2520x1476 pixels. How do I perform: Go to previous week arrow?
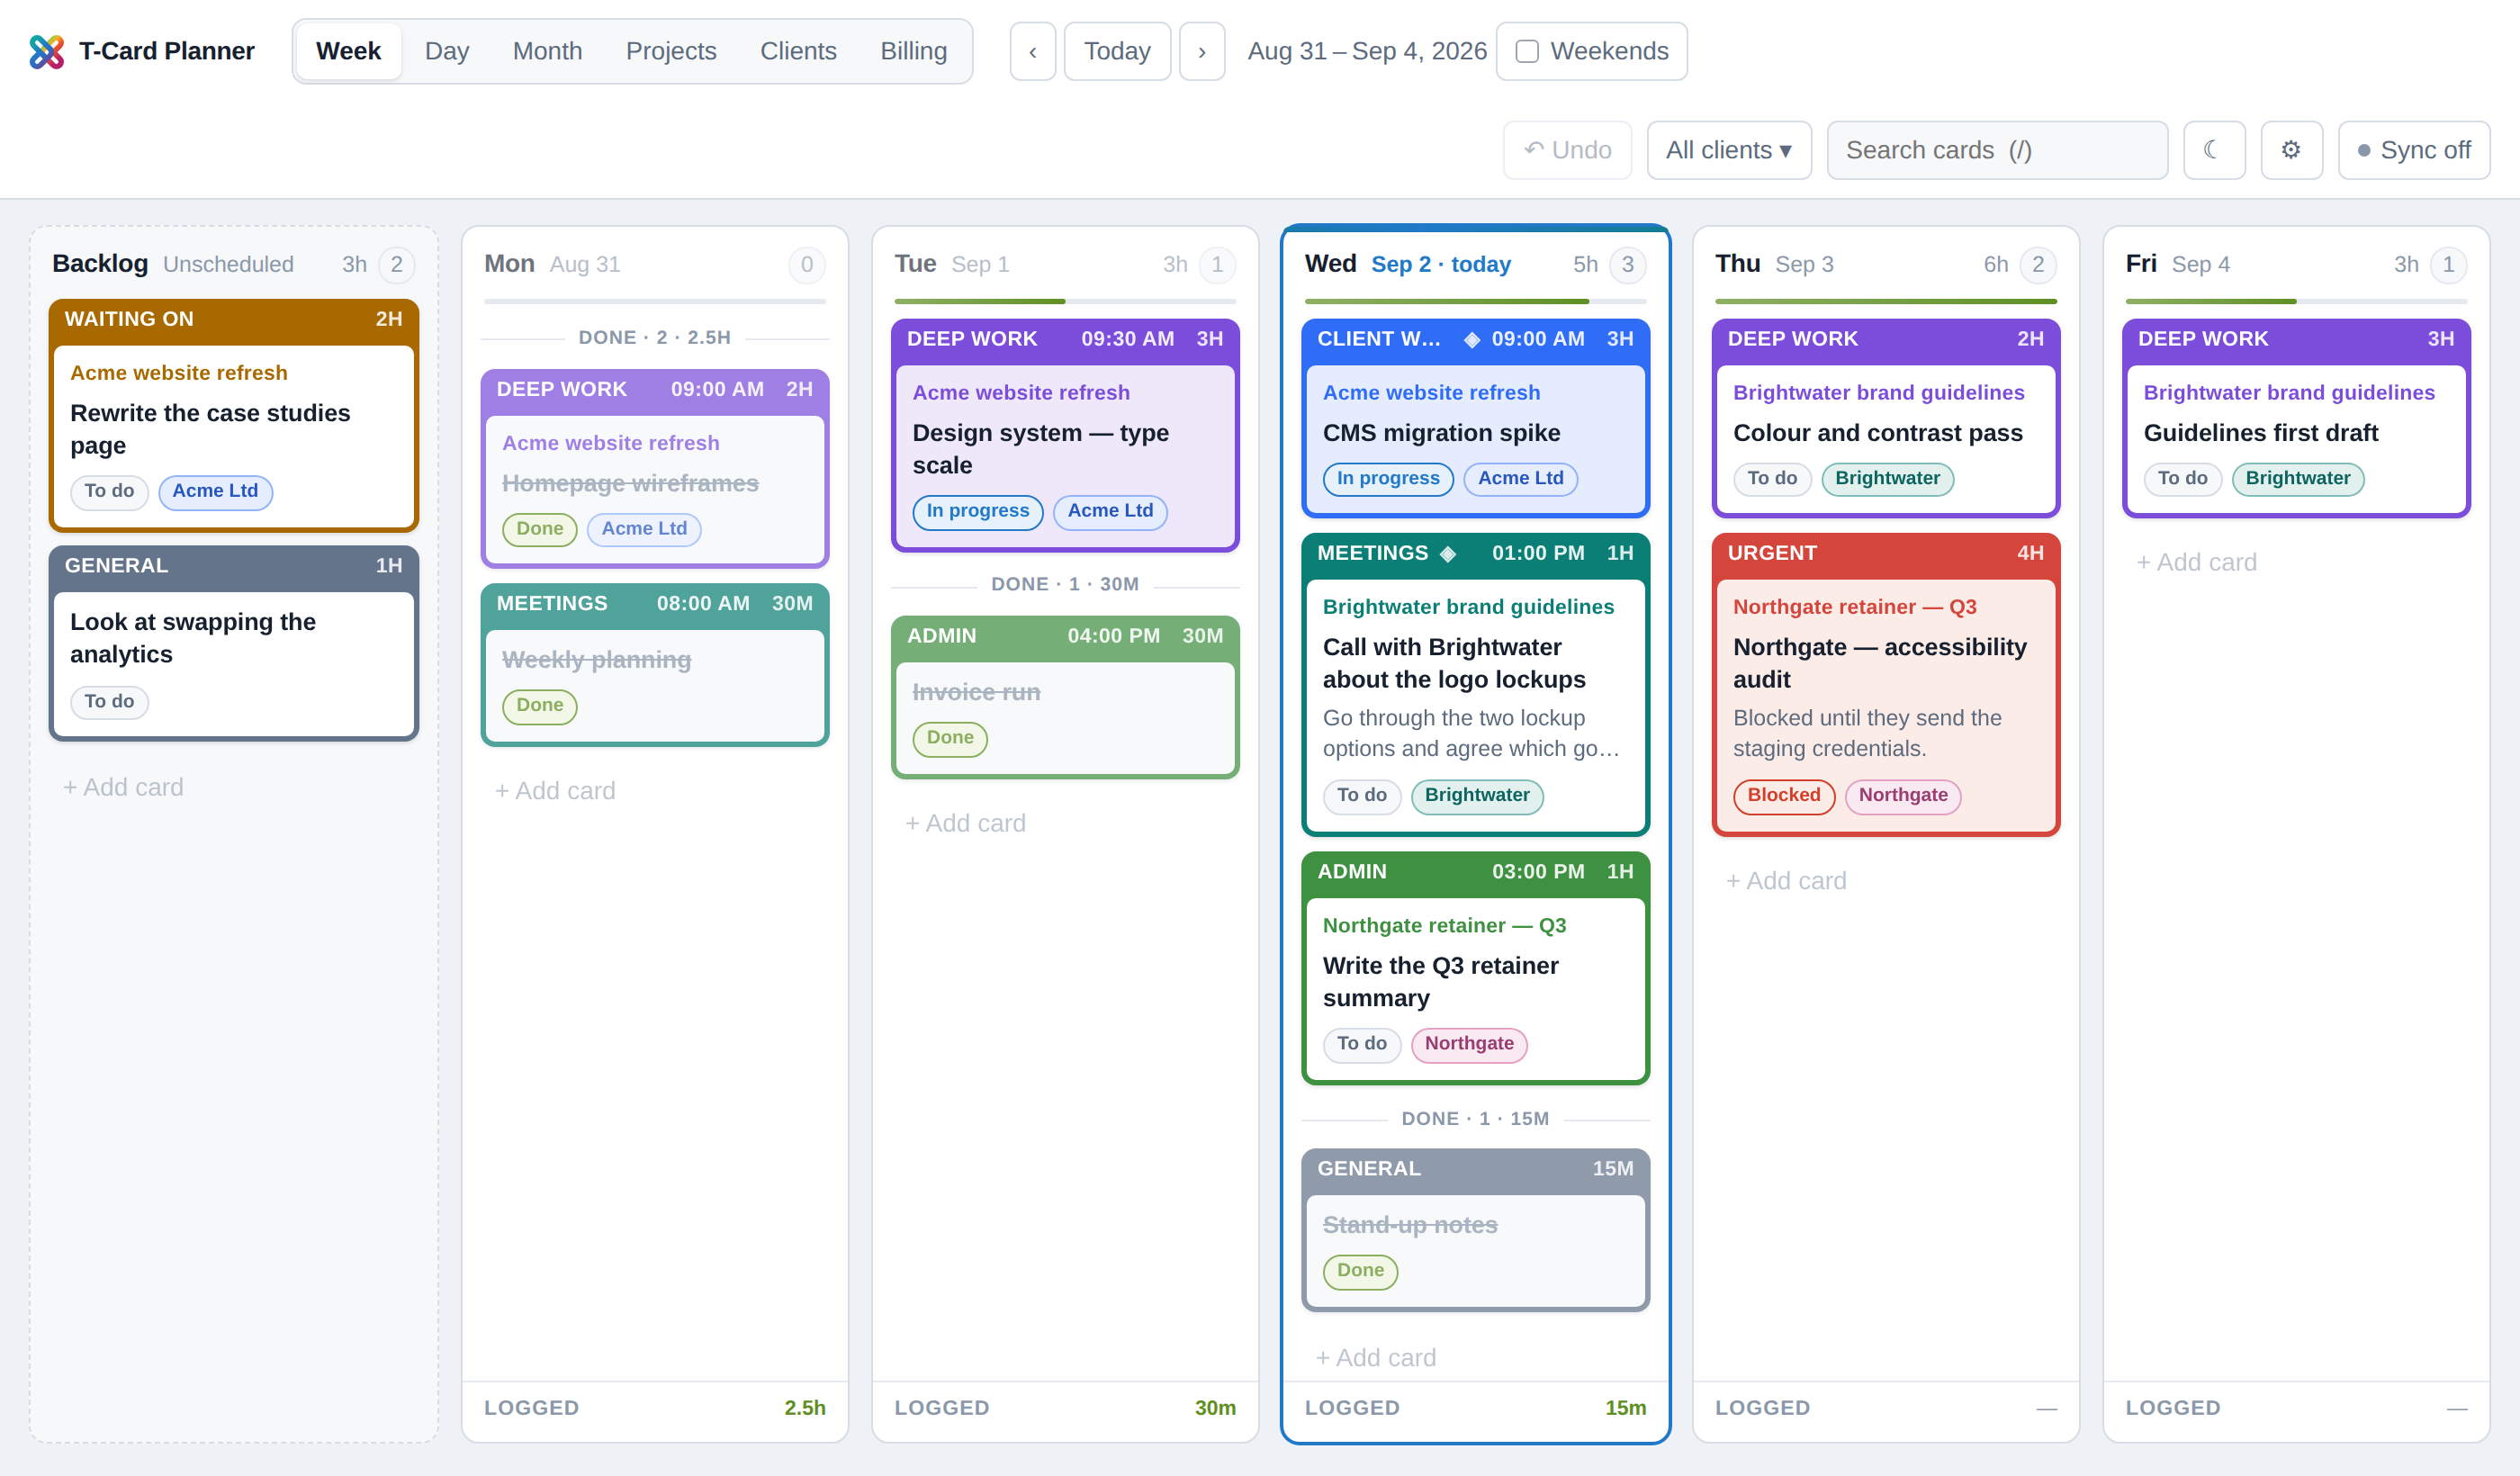[1032, 51]
